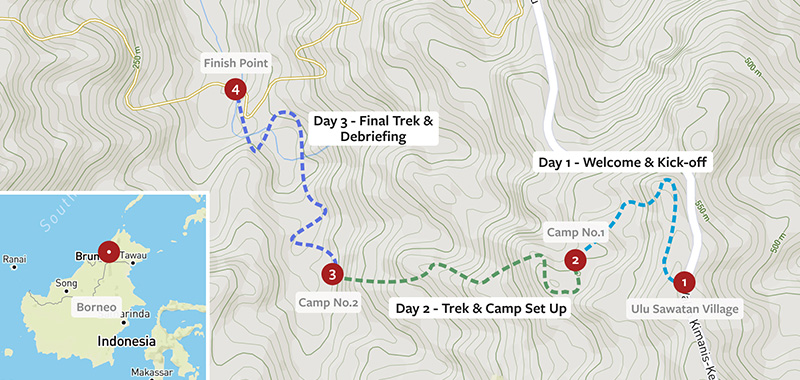Click the red marker numbered 4
800x380 pixels.
click(236, 90)
